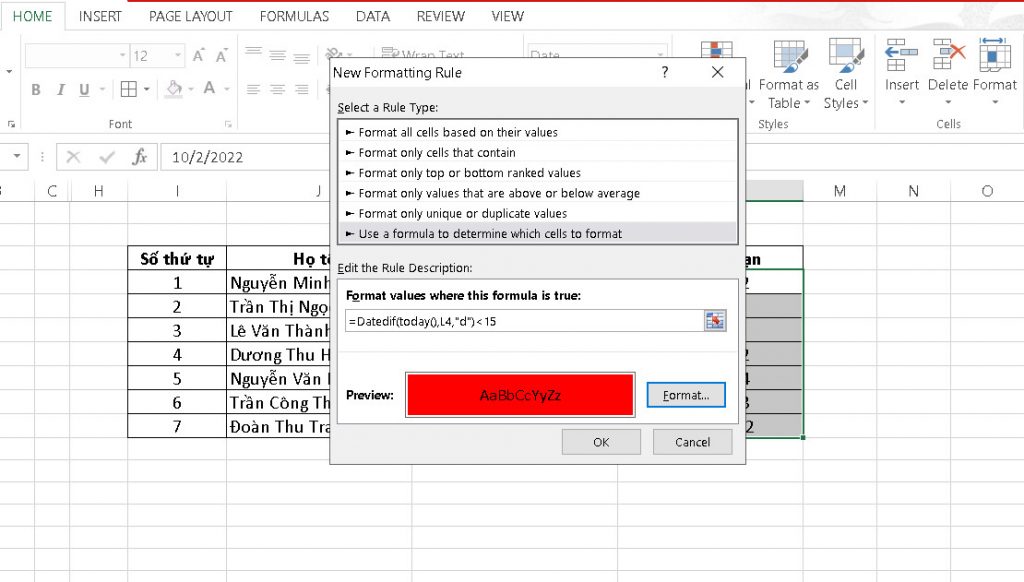
Task: Apply bold formatting
Action: coord(36,89)
